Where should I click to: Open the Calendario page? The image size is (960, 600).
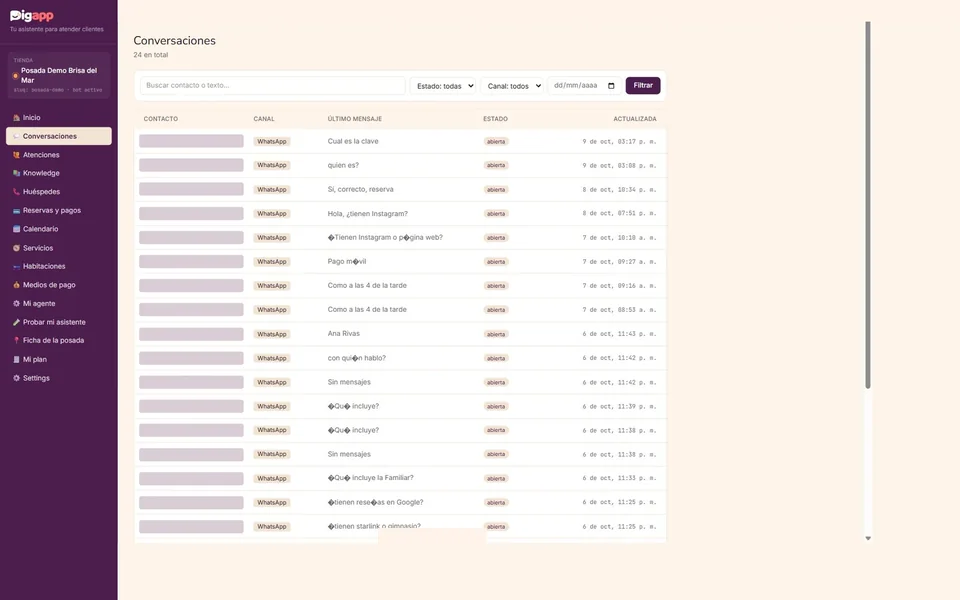(x=59, y=229)
